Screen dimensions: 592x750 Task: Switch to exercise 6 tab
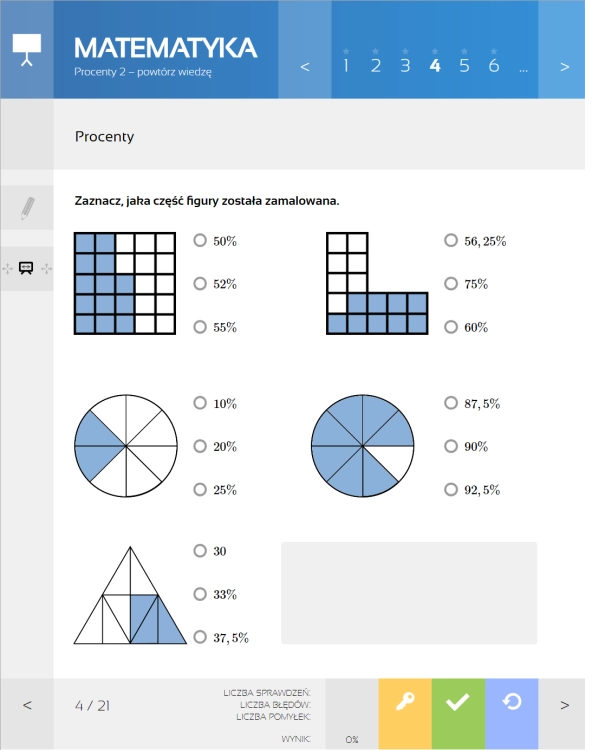[494, 66]
